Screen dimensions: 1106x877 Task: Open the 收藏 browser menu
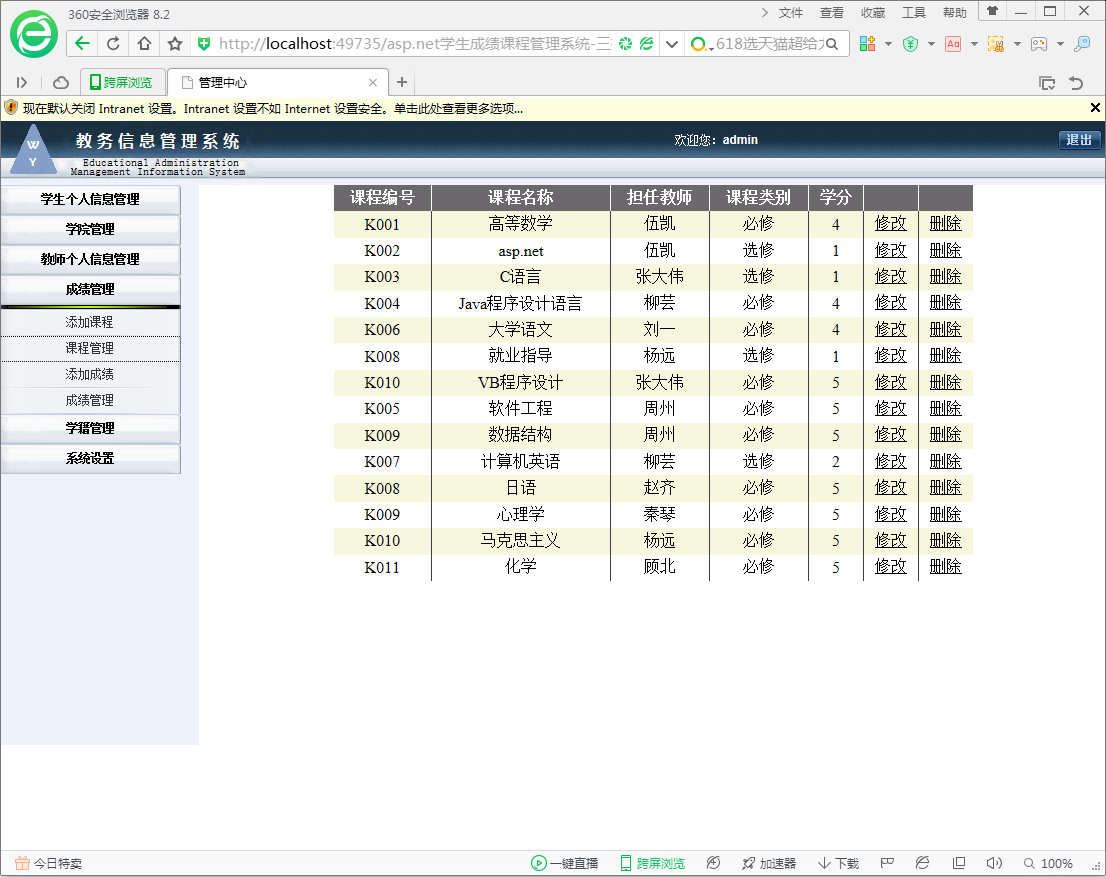[873, 13]
